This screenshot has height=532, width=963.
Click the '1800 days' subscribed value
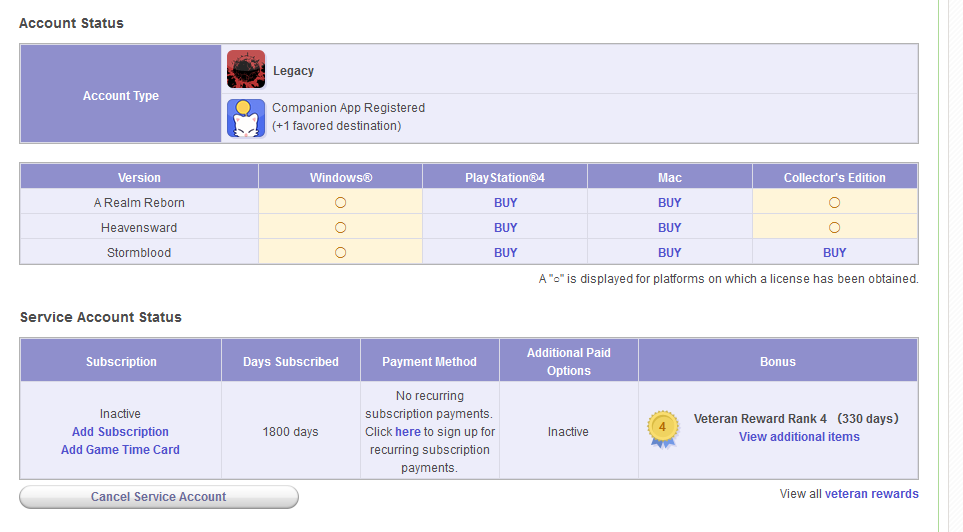point(290,432)
